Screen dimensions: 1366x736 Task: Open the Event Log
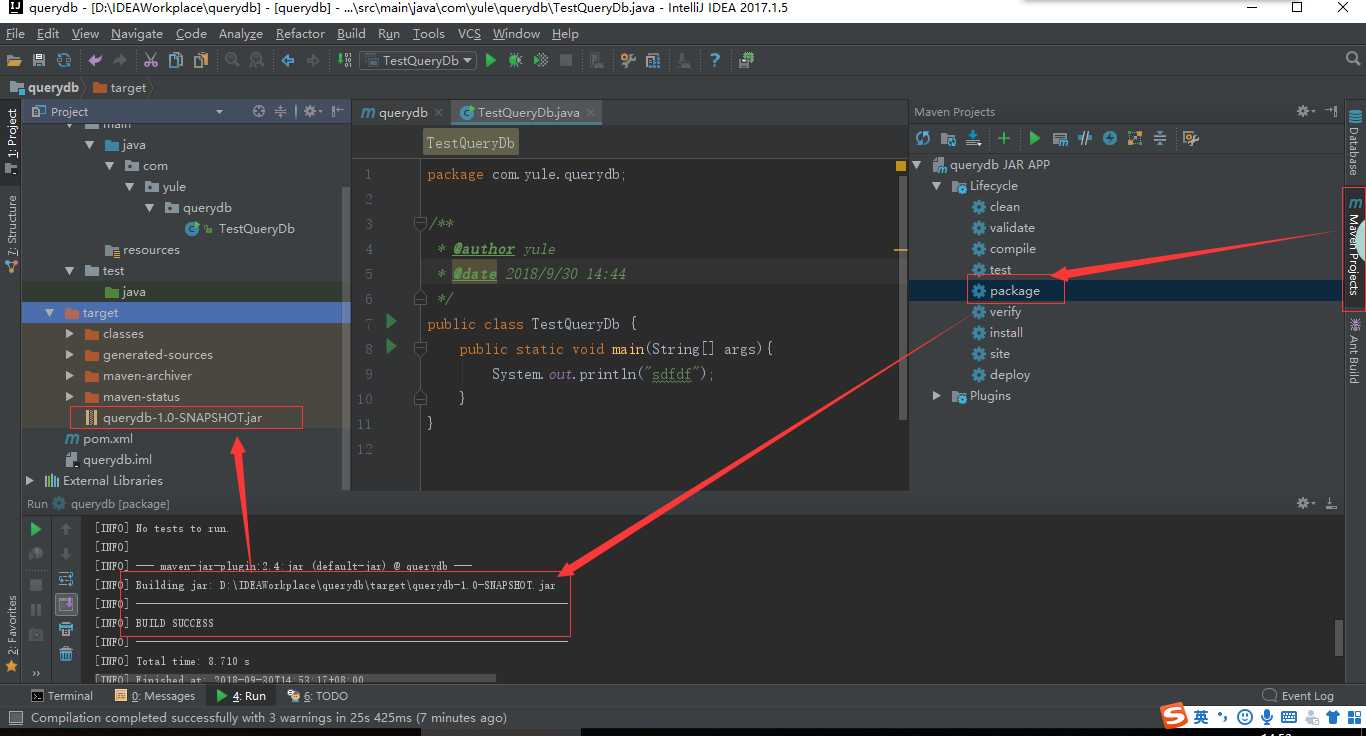1298,696
